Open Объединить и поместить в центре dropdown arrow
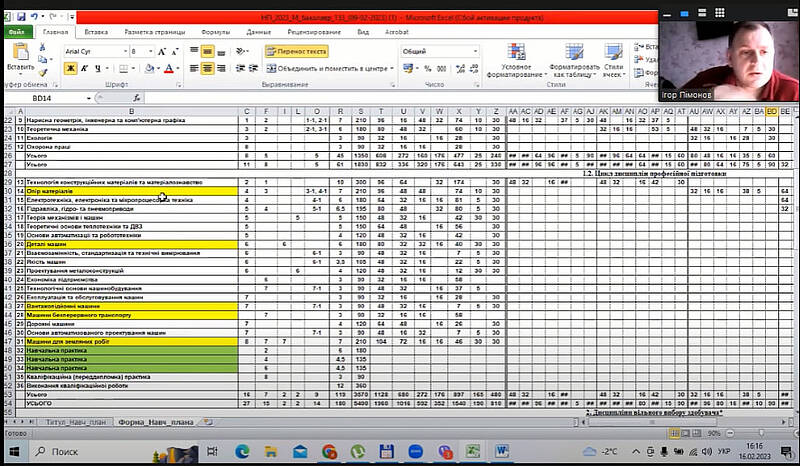Screen dimensions: 800x466 click(392, 68)
